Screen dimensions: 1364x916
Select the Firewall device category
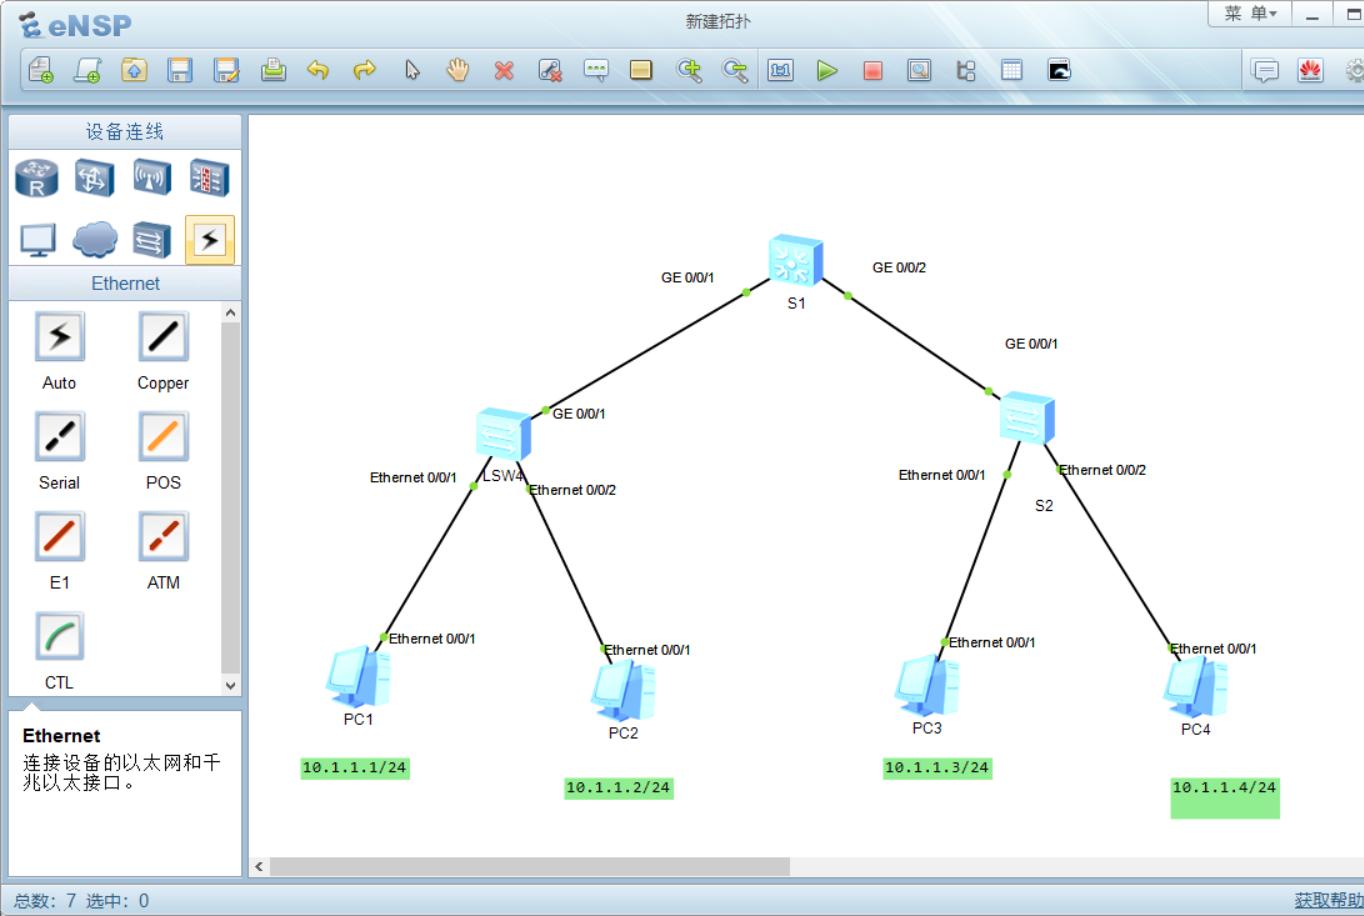(210, 178)
